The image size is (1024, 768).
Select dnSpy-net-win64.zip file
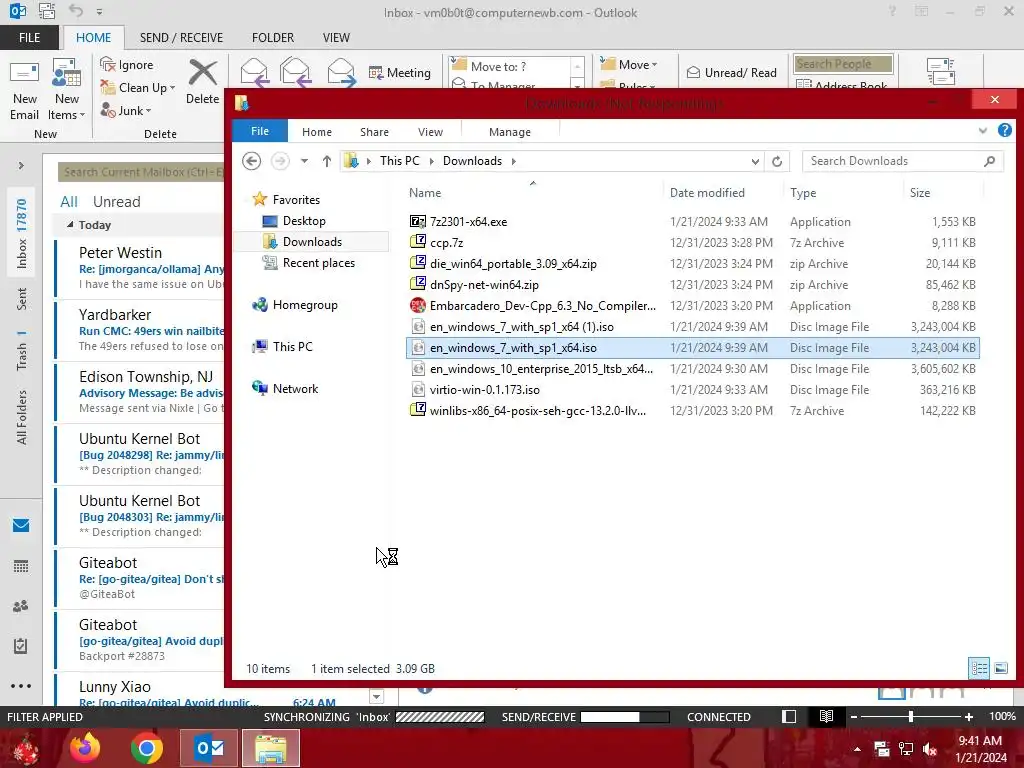pos(484,285)
